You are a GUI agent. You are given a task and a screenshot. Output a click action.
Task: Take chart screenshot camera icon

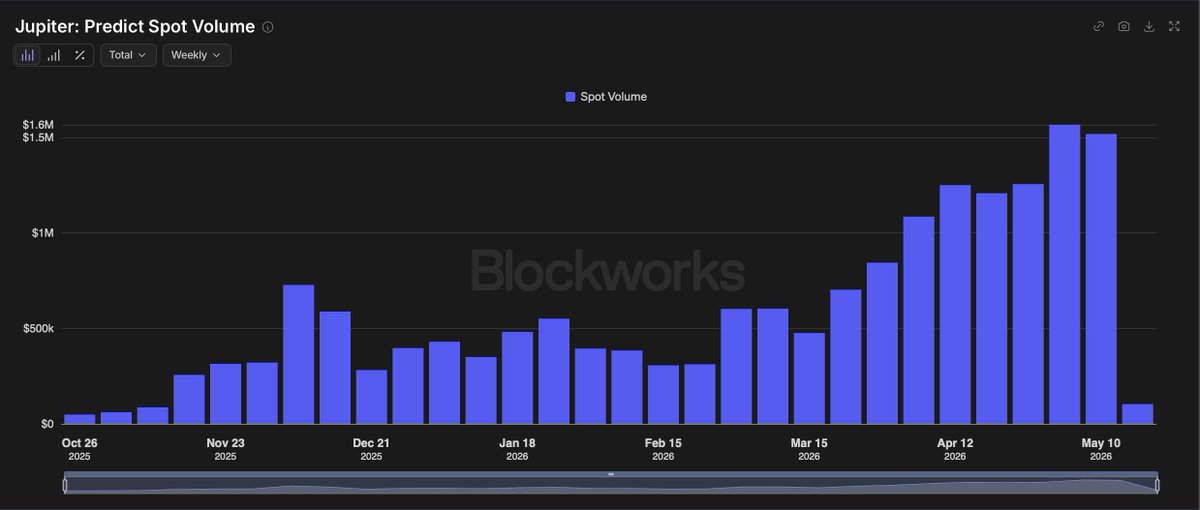[1124, 26]
